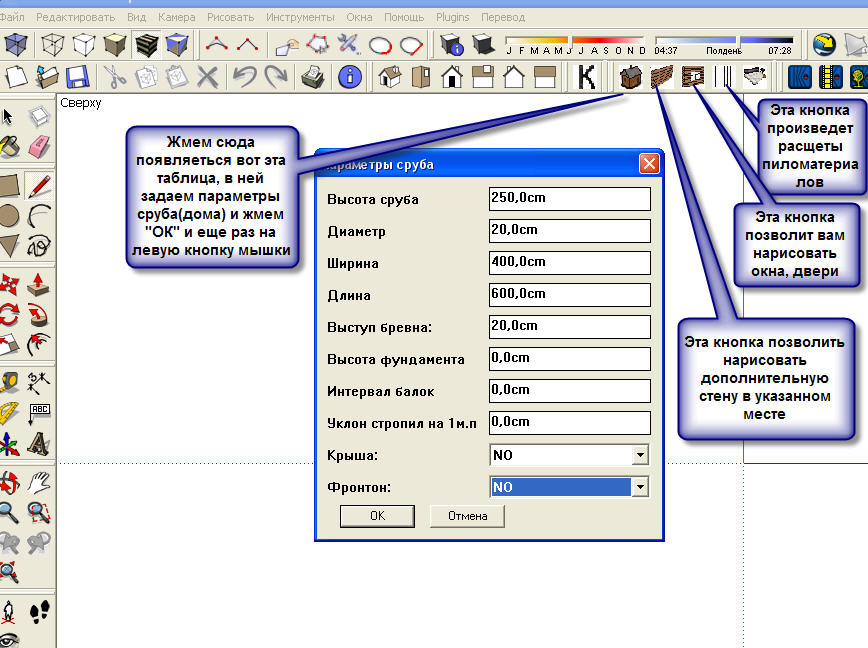Click the windows and doors plugin icon
Image resolution: width=868 pixels, height=648 pixels.
point(693,76)
